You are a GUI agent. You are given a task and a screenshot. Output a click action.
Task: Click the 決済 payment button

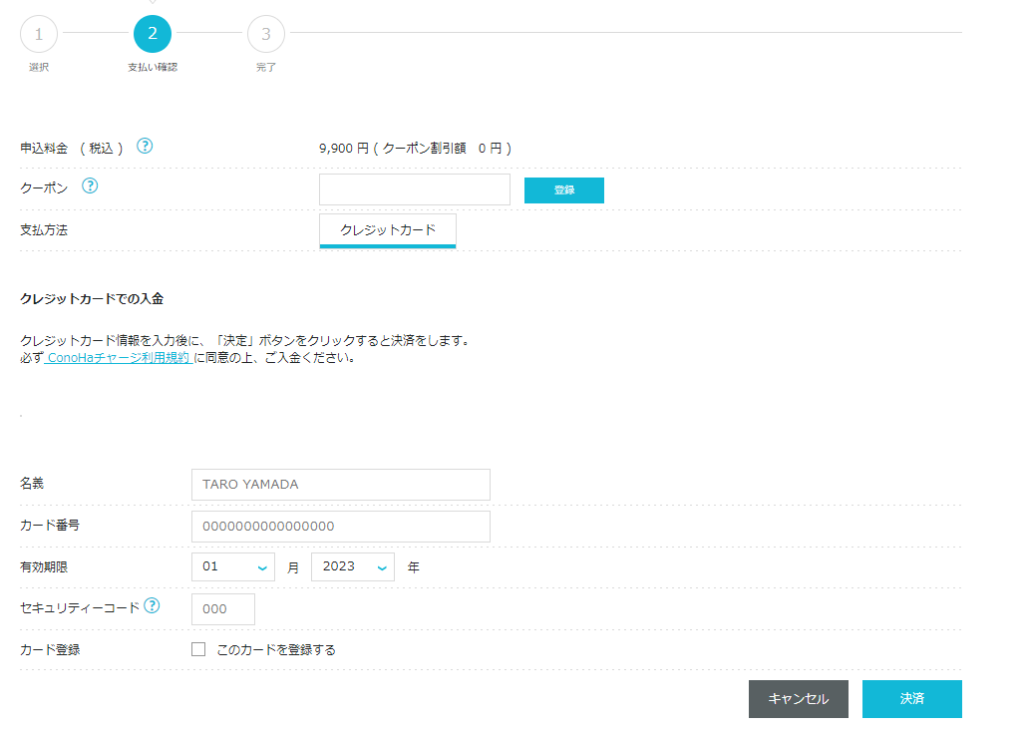(x=911, y=699)
